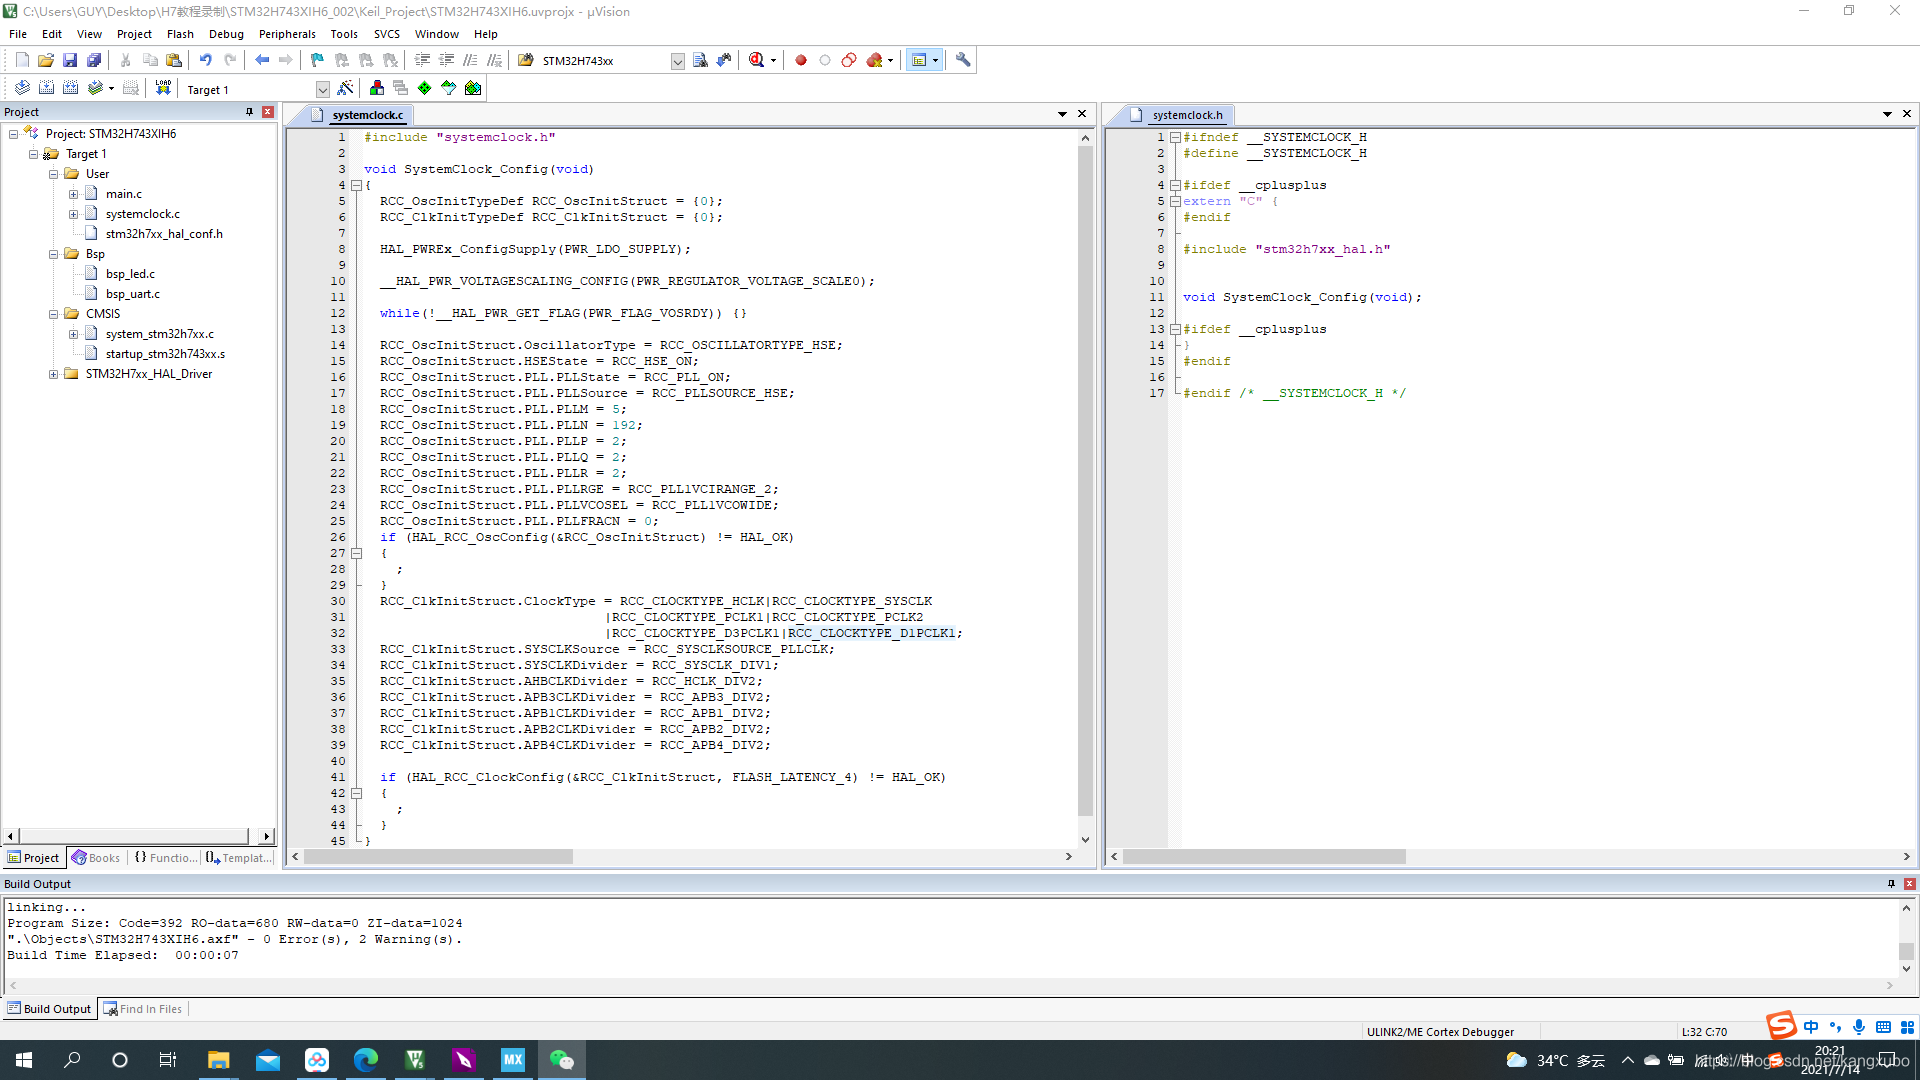1920x1080 pixels.
Task: Expand main.c tree node
Action: pyautogui.click(x=73, y=194)
